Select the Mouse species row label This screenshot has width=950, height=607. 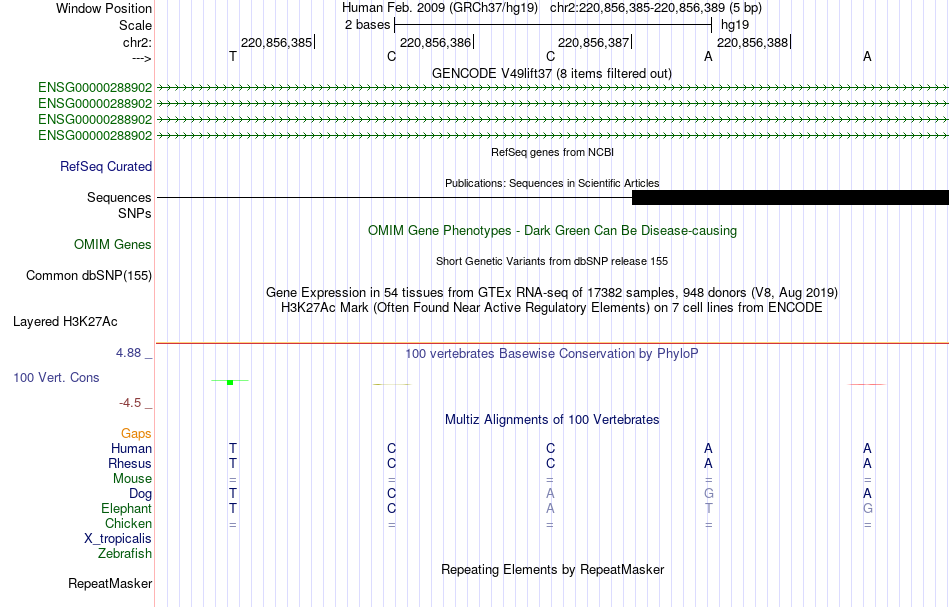pos(132,479)
